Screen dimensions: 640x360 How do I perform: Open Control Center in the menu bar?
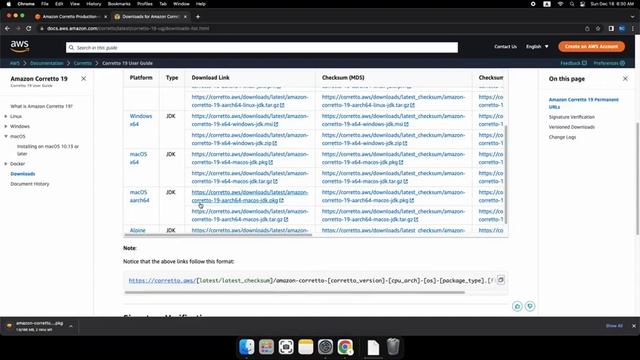tap(582, 4)
